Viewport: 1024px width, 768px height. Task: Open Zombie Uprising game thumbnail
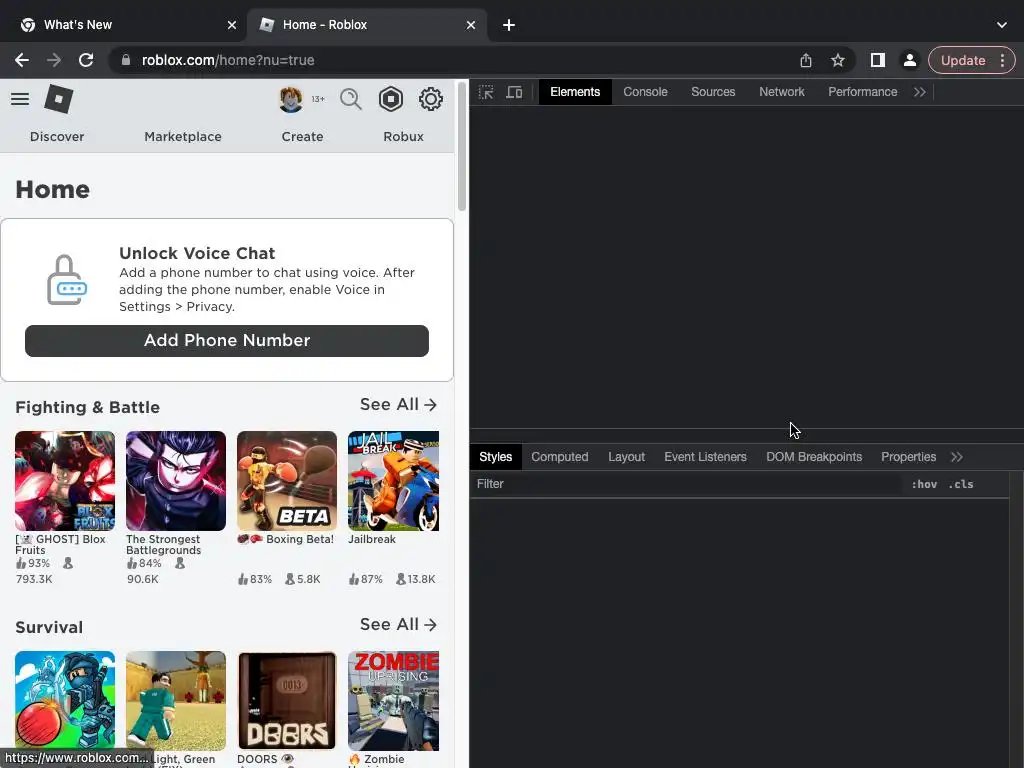click(393, 701)
